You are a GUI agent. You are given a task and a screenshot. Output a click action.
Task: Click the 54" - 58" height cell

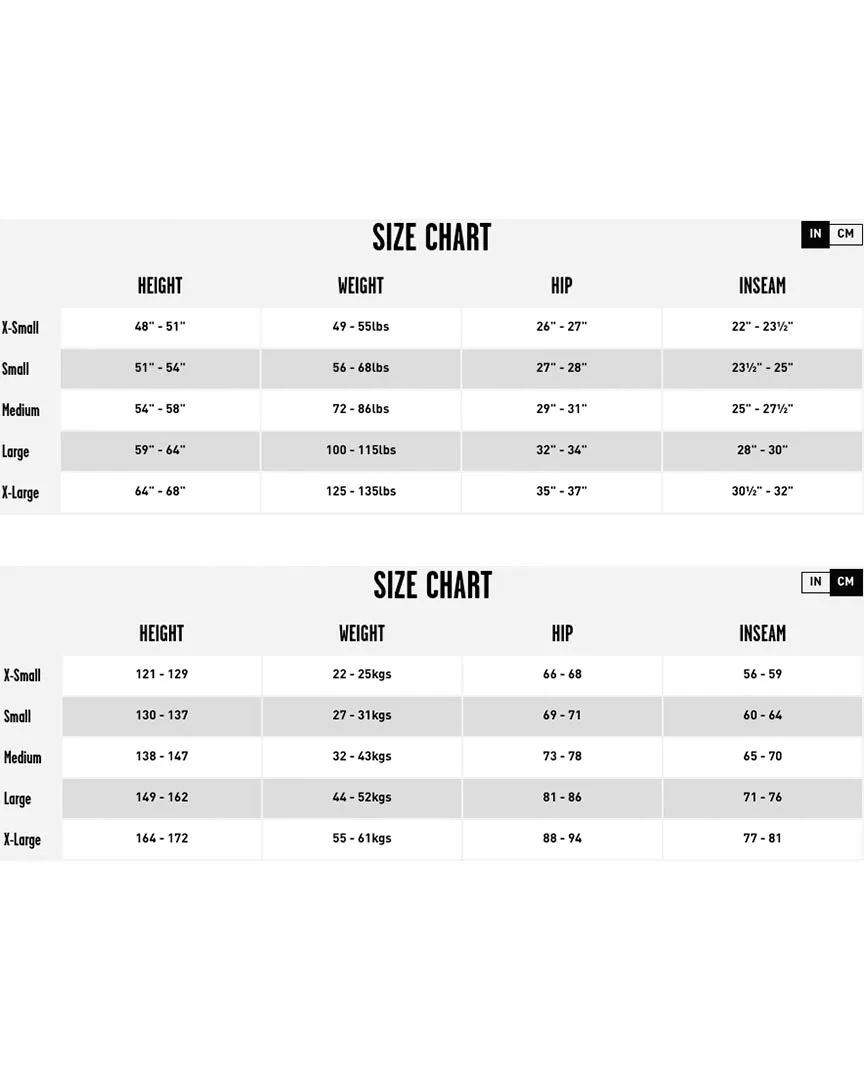160,409
